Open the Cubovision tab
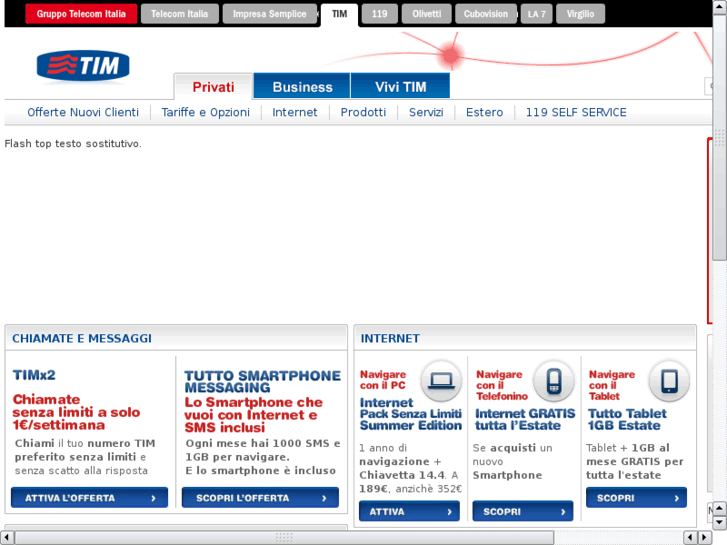The width and height of the screenshot is (727, 545). (485, 14)
